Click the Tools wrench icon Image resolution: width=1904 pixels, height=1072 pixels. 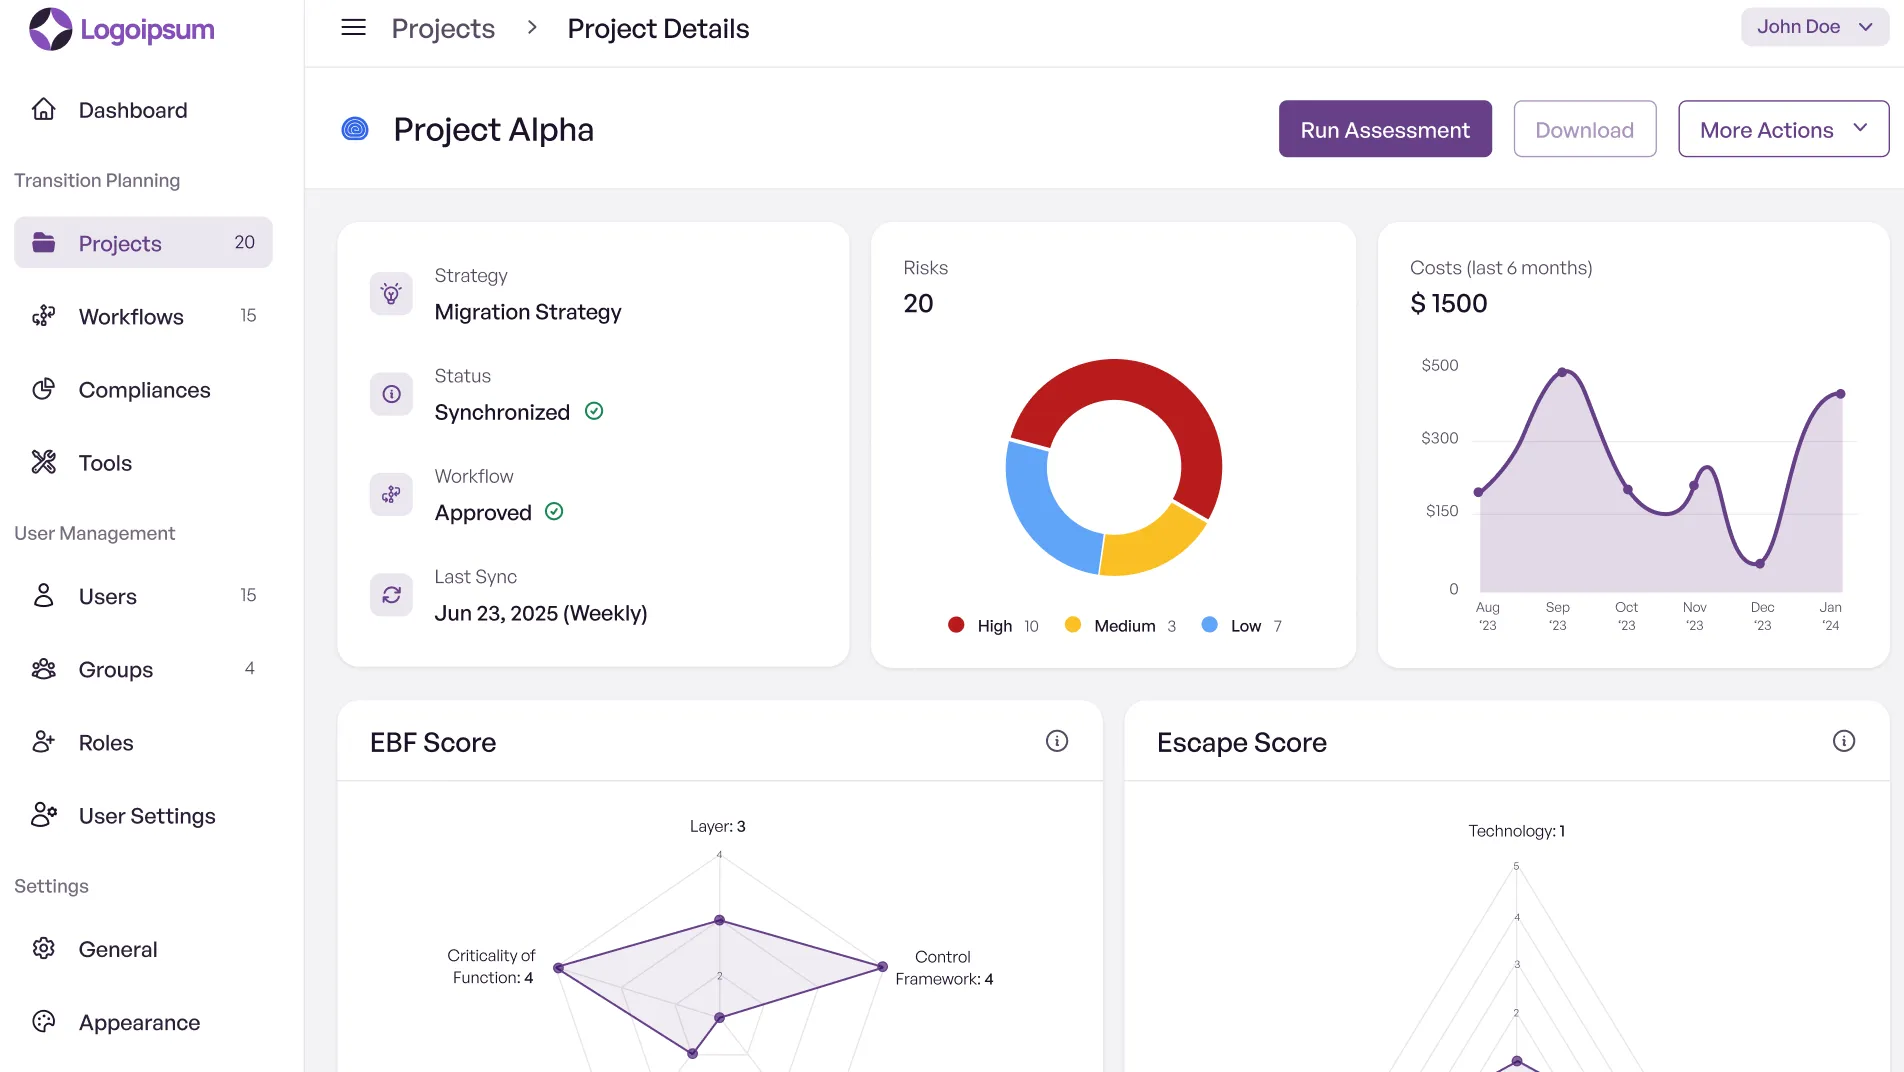(44, 462)
